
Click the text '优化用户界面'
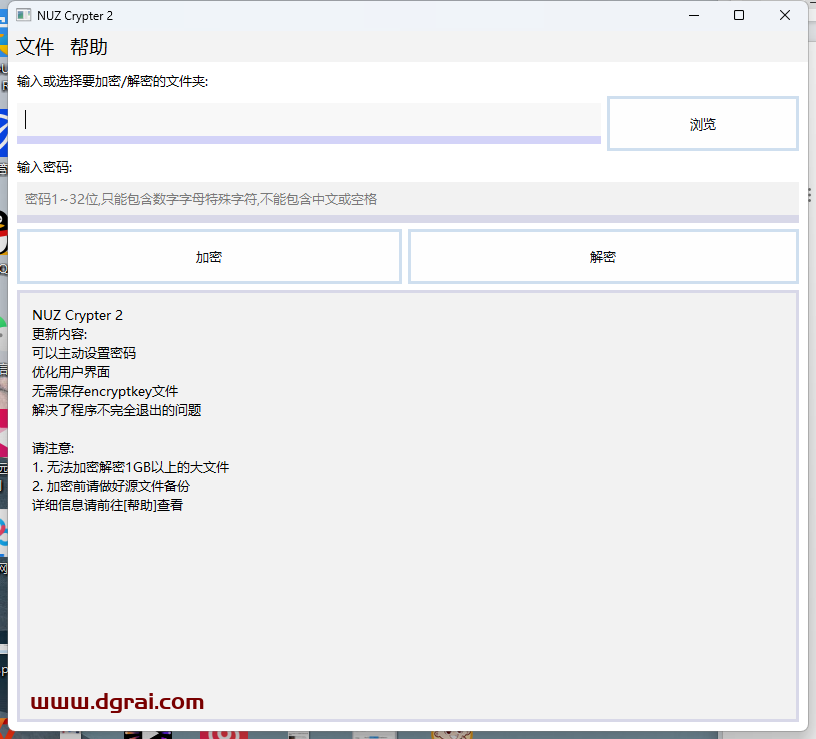pyautogui.click(x=71, y=372)
